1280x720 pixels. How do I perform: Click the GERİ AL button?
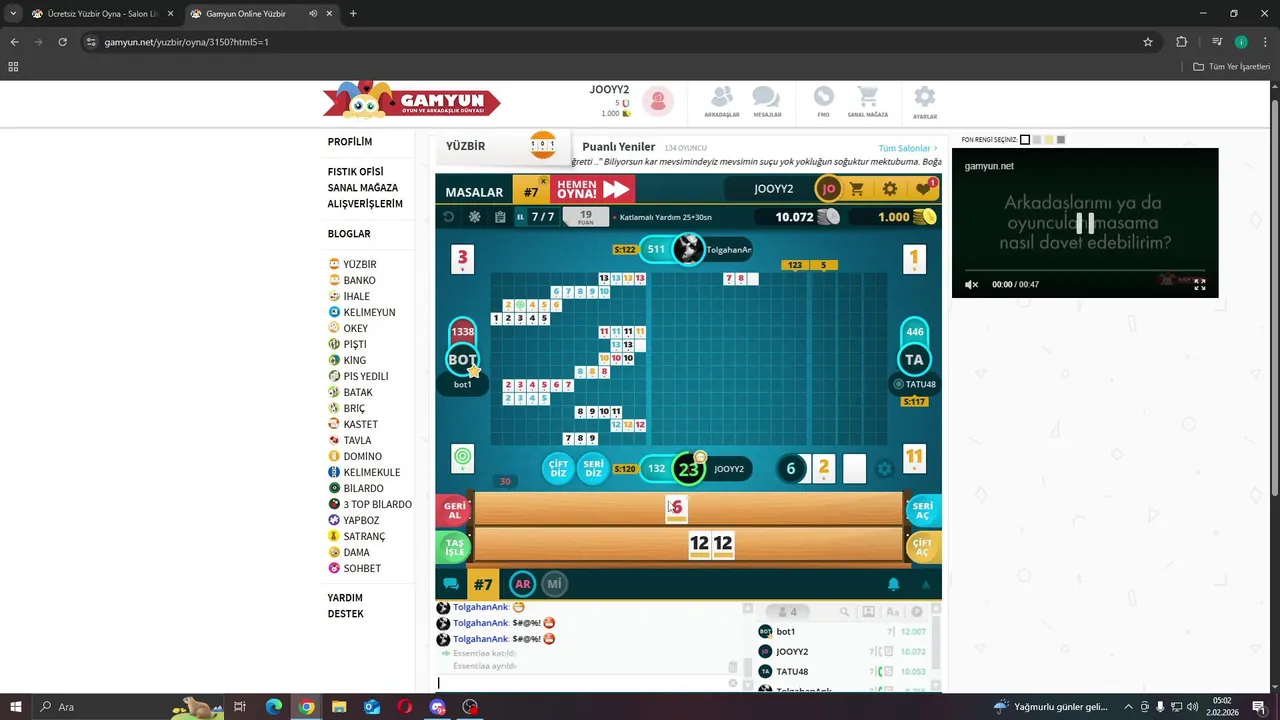[x=455, y=510]
